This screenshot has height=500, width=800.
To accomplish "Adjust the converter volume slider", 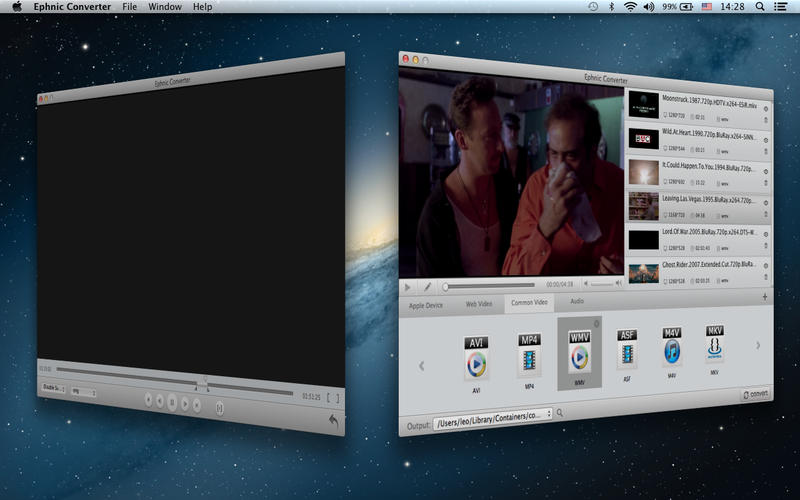I will (x=602, y=283).
